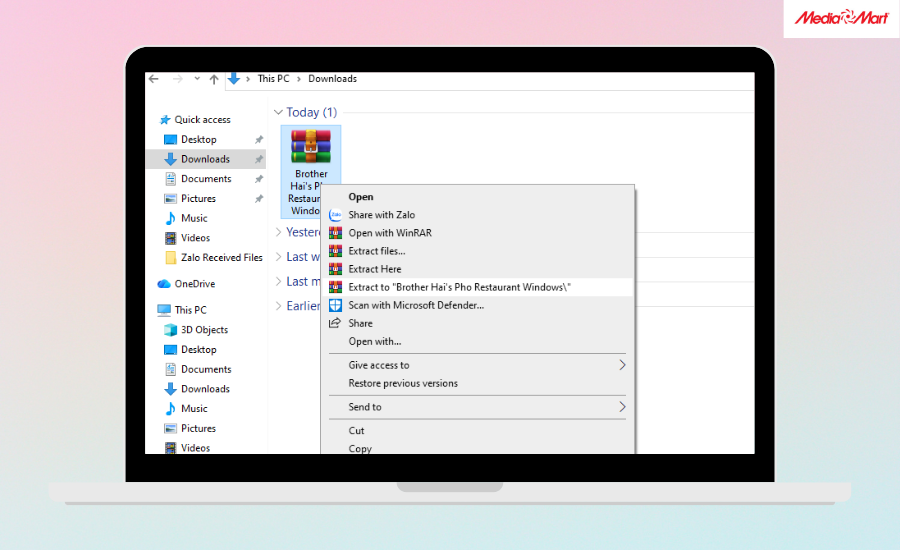Open 3D Objects folder in sidebar
Viewport: 900px width, 550px height.
204,330
